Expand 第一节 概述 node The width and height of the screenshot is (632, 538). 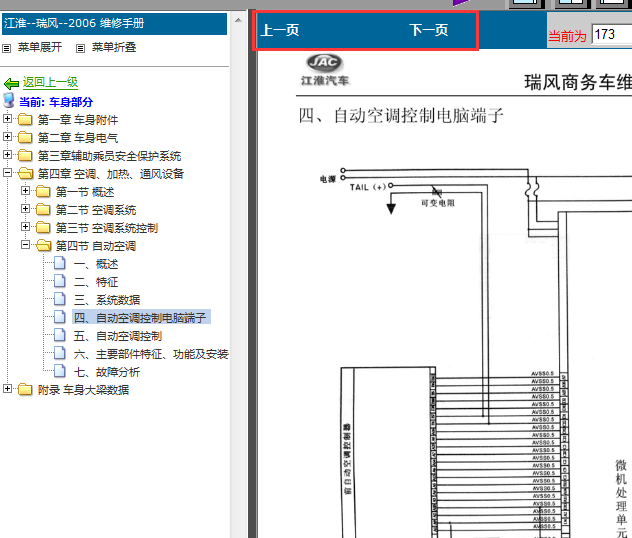(x=25, y=191)
